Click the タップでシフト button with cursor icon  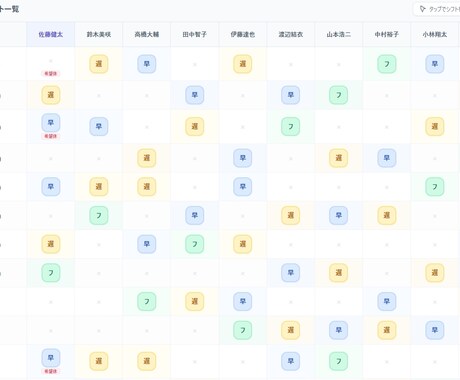[437, 9]
